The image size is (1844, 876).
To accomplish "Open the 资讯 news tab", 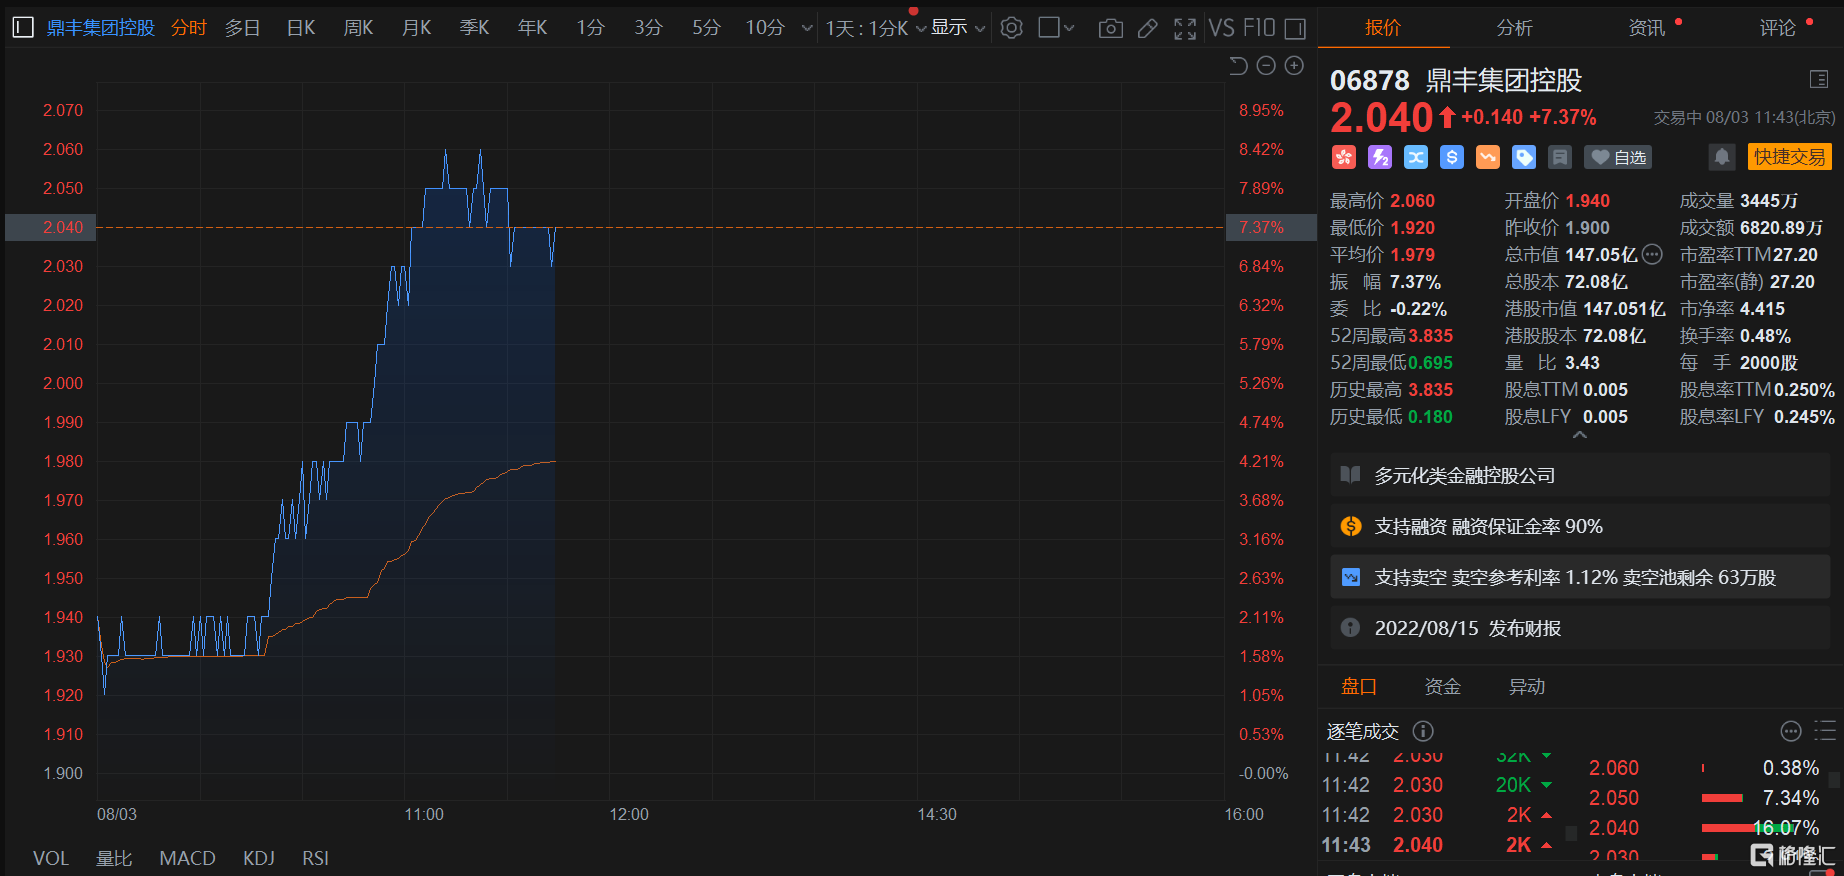I will click(x=1646, y=28).
